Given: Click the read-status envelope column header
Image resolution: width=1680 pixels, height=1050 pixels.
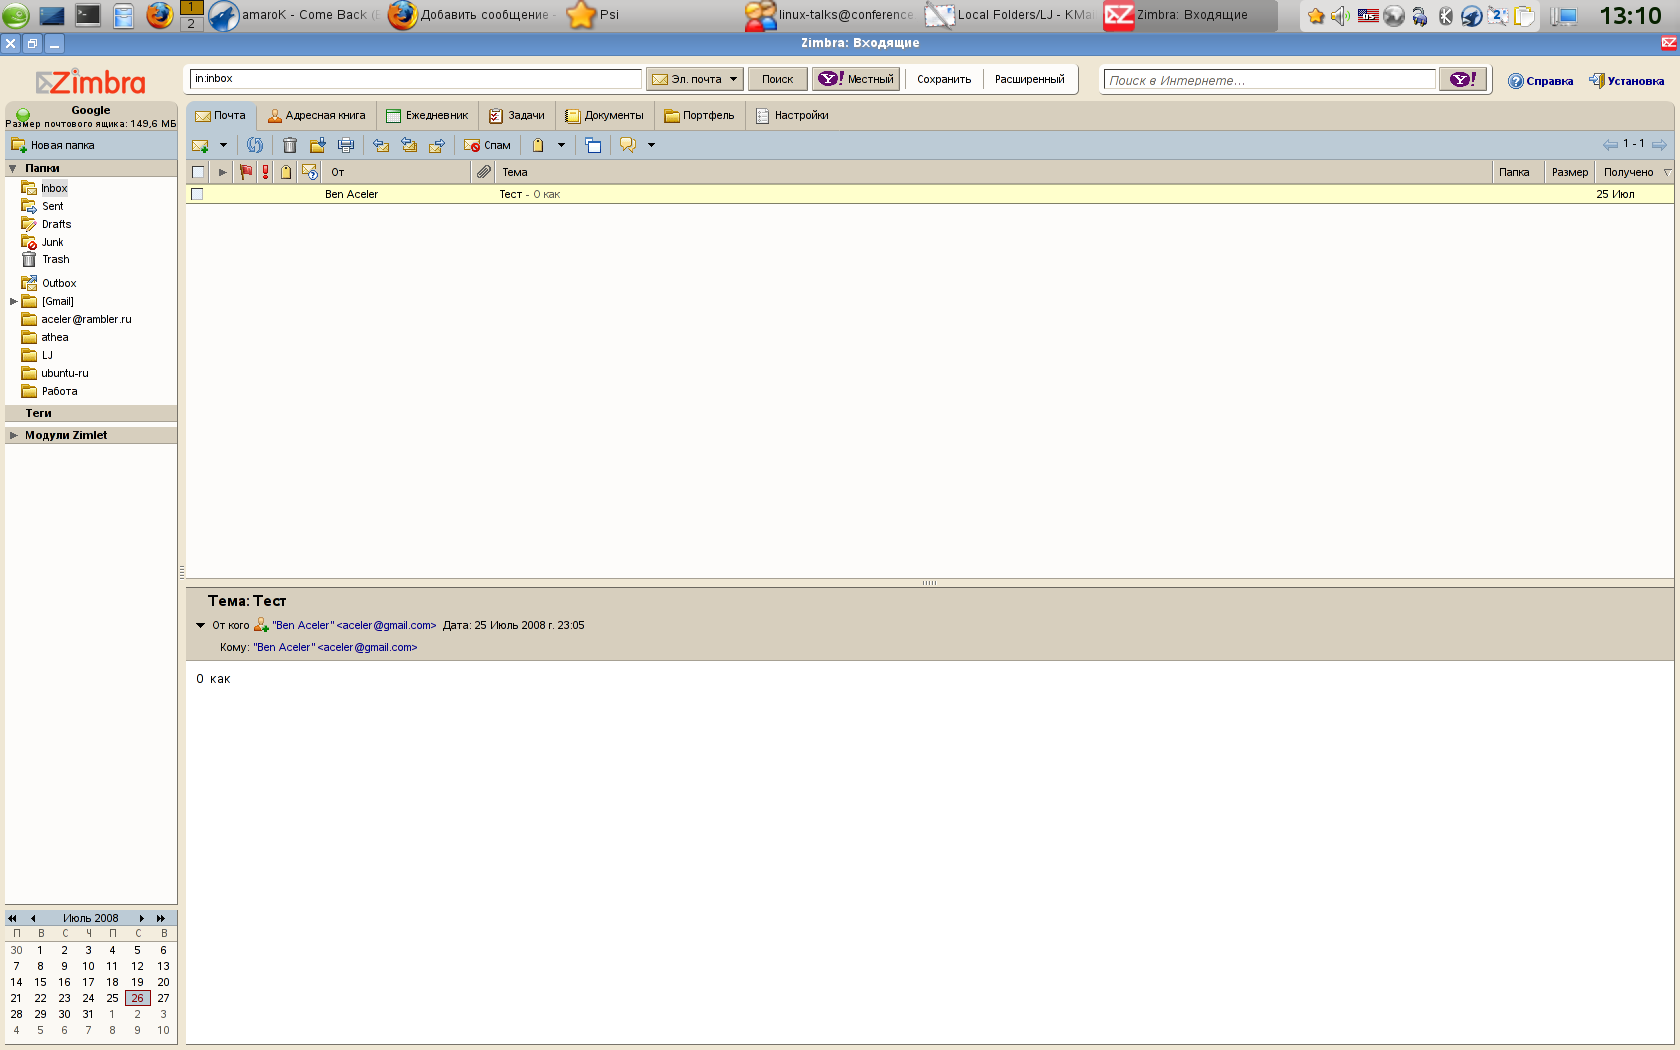Looking at the screenshot, I should point(310,172).
